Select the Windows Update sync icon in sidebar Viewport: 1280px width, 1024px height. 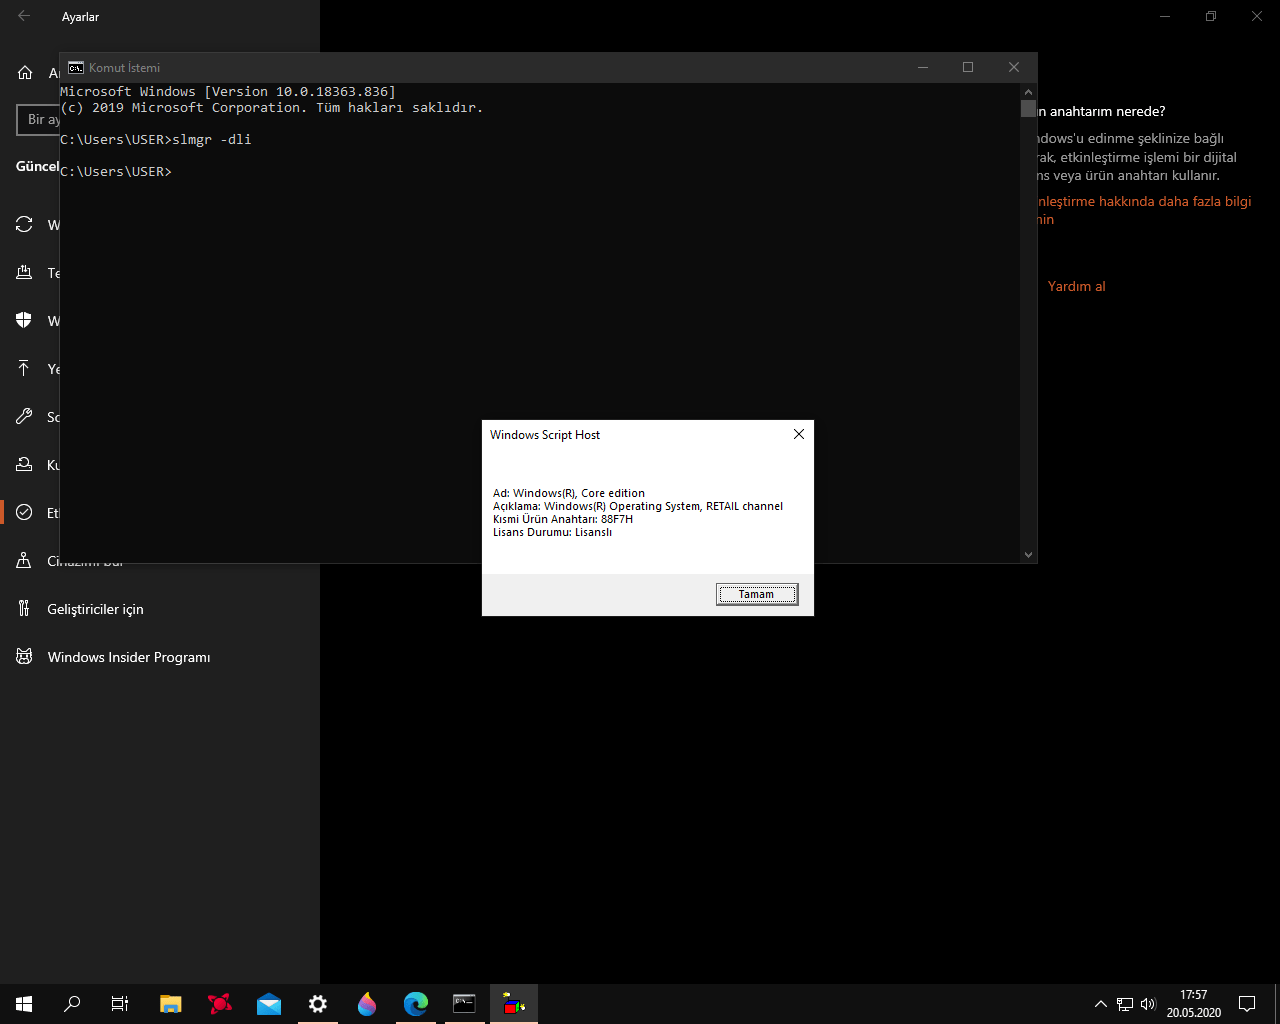[x=24, y=225]
